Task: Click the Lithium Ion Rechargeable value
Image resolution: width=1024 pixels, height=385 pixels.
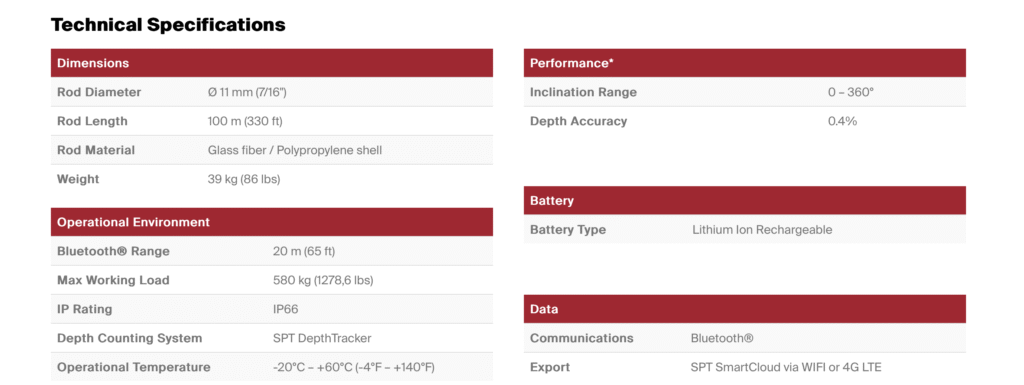Action: pos(762,230)
